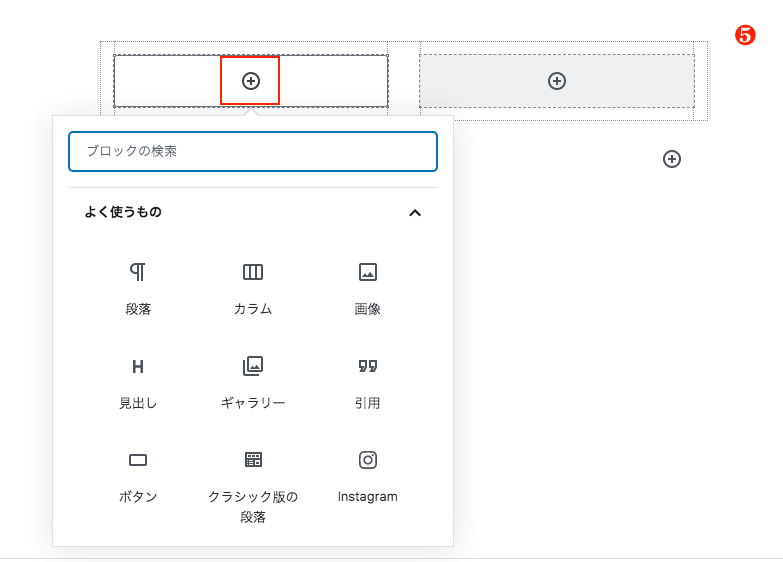Pick the ギャラリー gallery block icon

[x=253, y=366]
